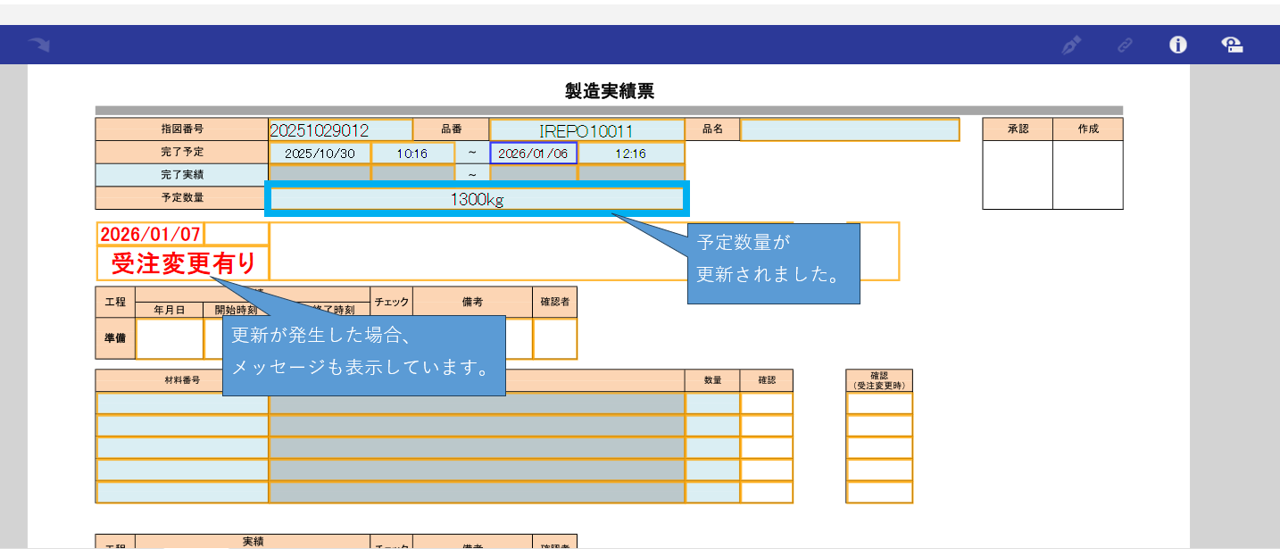This screenshot has width=1280, height=549.
Task: Click the 受注変更有り message cell
Action: (x=183, y=264)
